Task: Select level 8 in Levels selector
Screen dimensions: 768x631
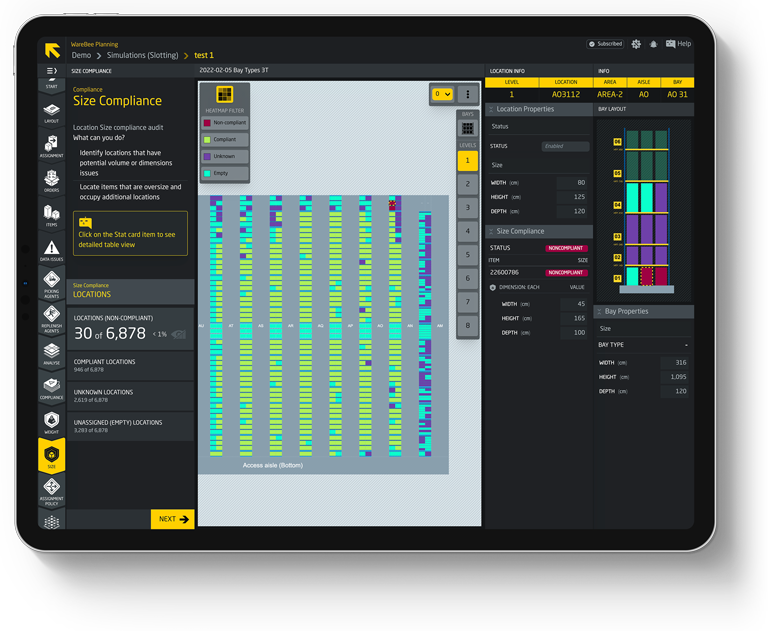Action: click(x=468, y=325)
